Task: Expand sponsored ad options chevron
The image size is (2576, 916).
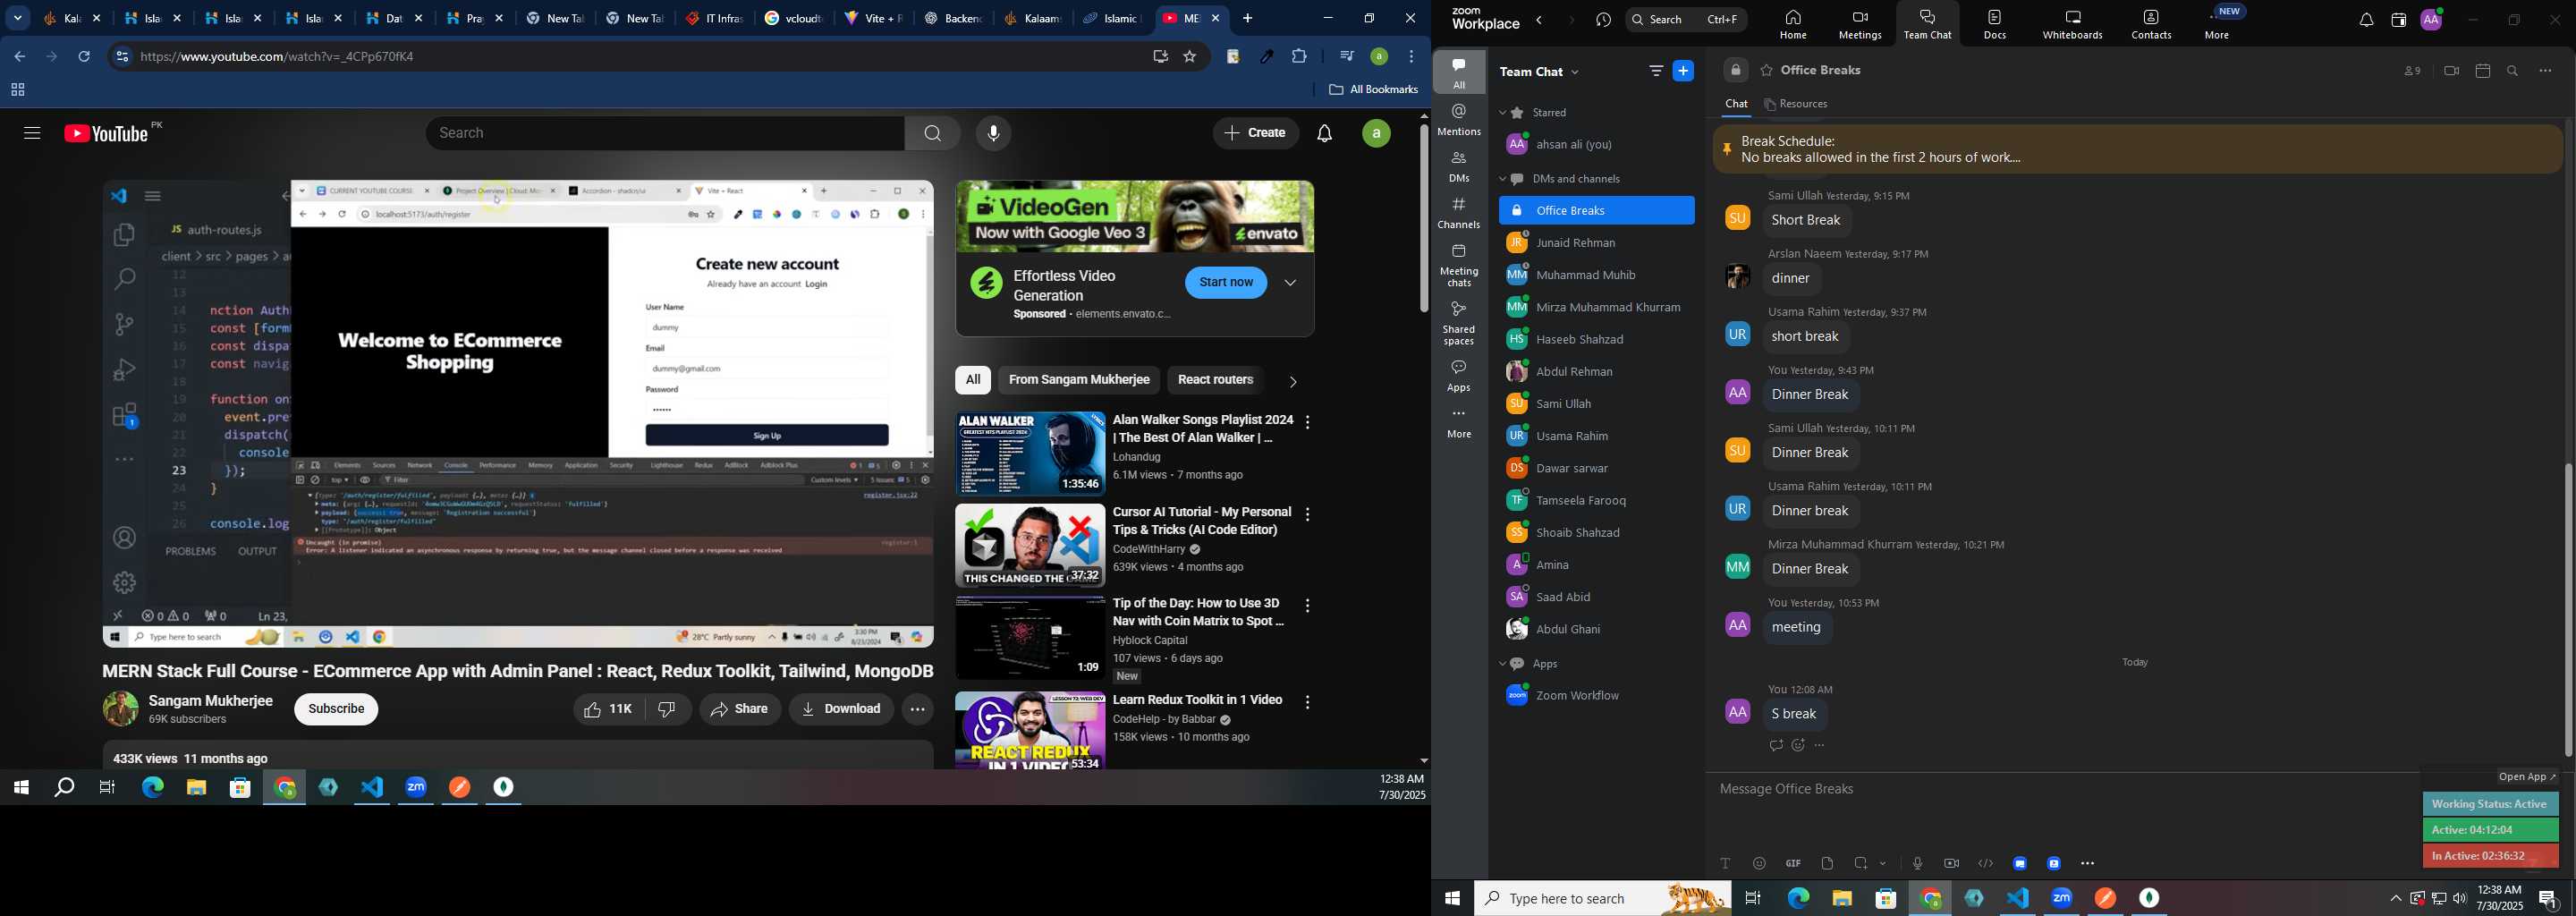Action: pyautogui.click(x=1290, y=283)
